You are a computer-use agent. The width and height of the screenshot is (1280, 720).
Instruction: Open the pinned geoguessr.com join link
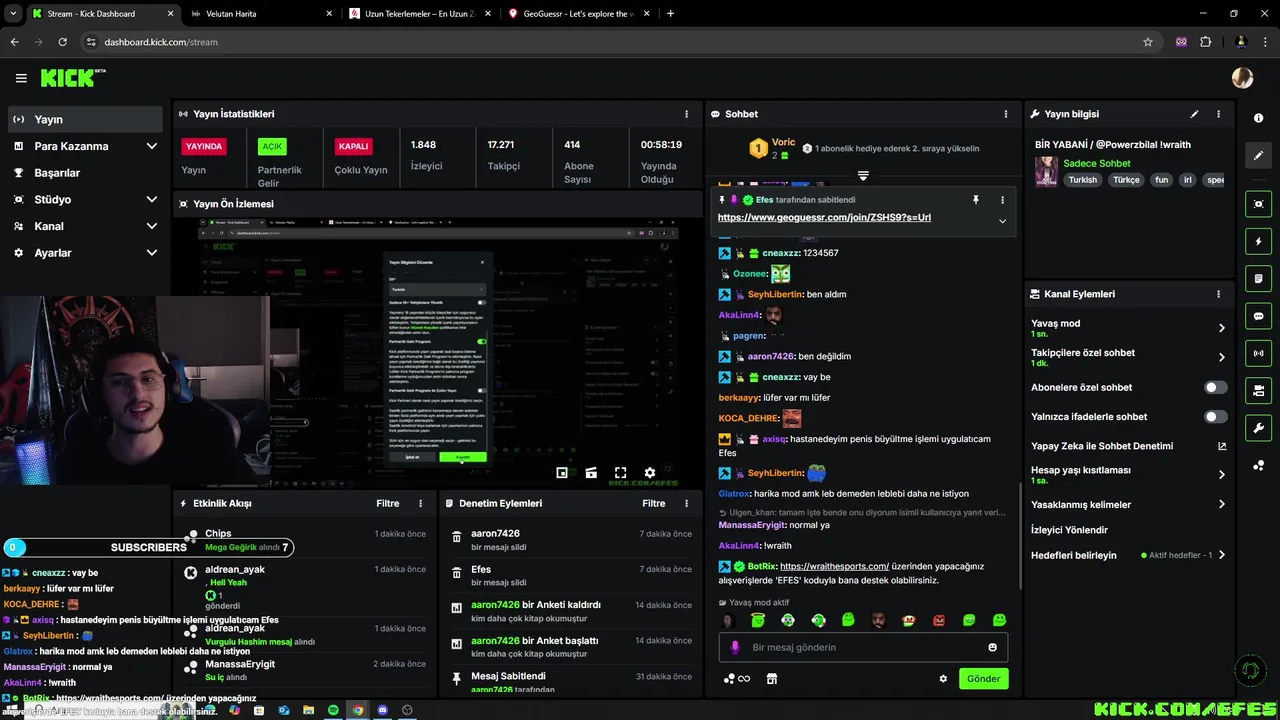[x=824, y=217]
